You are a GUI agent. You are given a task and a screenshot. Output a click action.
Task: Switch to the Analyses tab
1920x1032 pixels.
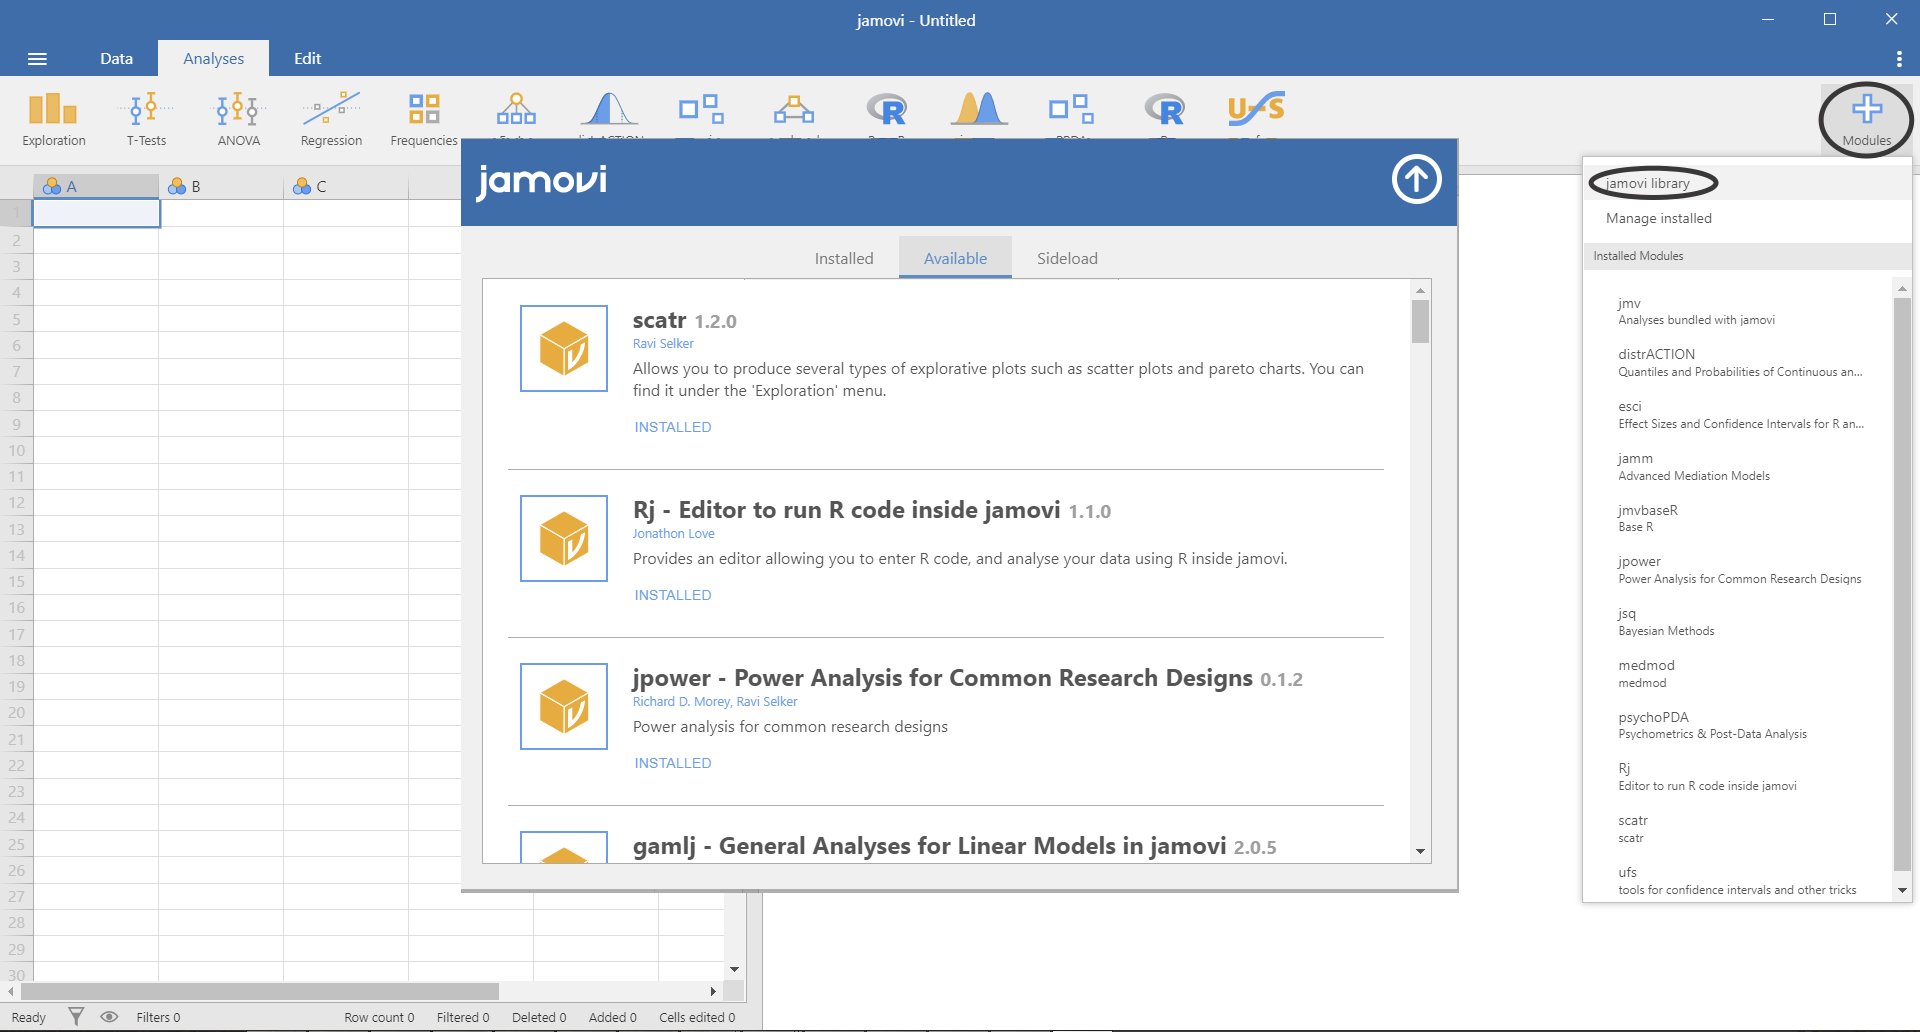point(214,59)
